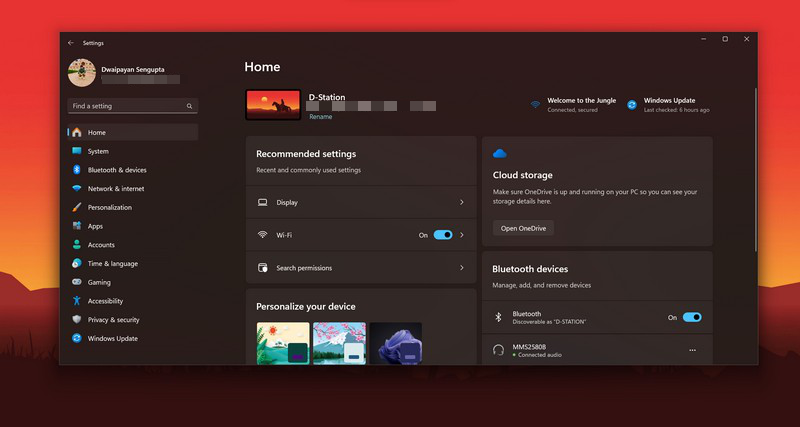Open the Time & language section
800x427 pixels.
[112, 264]
